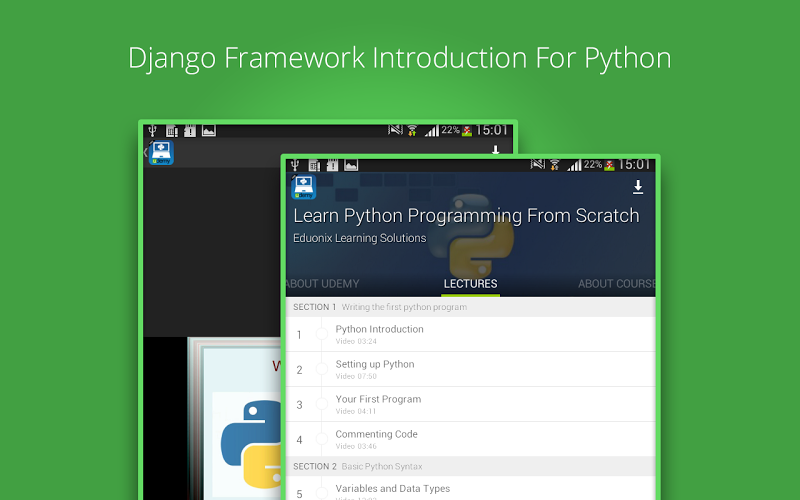The image size is (800, 500).
Task: Tap the signal strength icon in front status bar
Action: coord(574,165)
